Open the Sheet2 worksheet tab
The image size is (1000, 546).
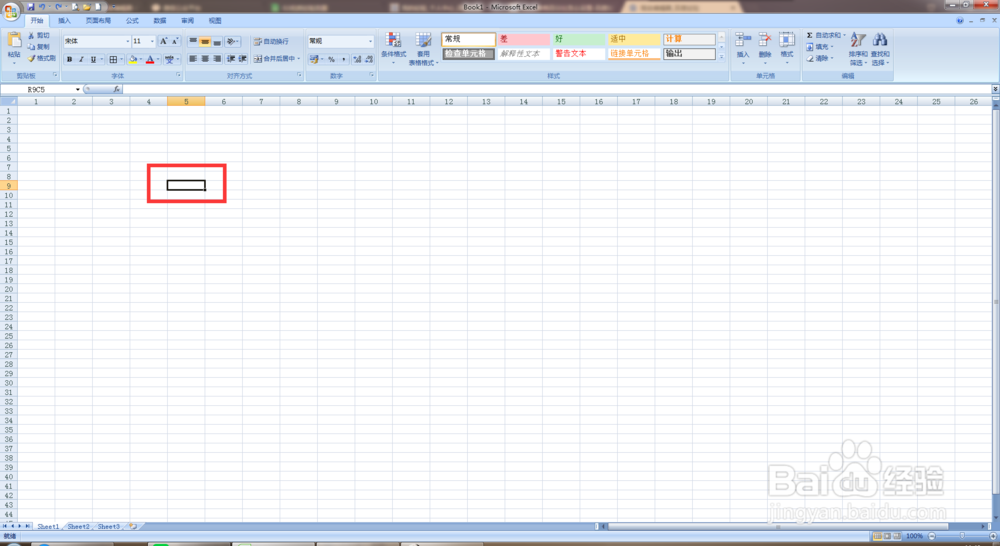pyautogui.click(x=78, y=526)
